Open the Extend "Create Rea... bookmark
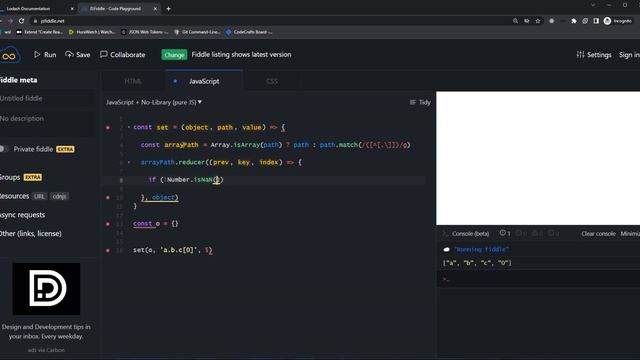640x360 pixels. pyautogui.click(x=40, y=32)
